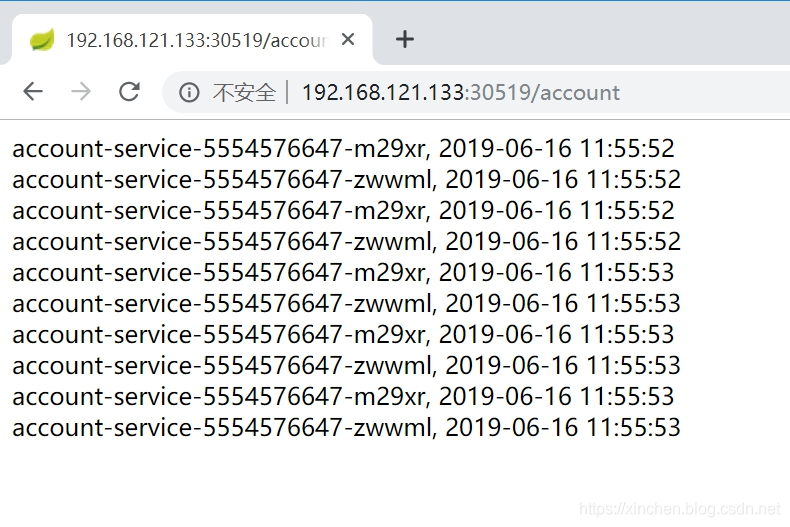The height and width of the screenshot is (527, 790).
Task: Select the tab titled 192.168.121.133:30519/accoun
Action: [192, 40]
